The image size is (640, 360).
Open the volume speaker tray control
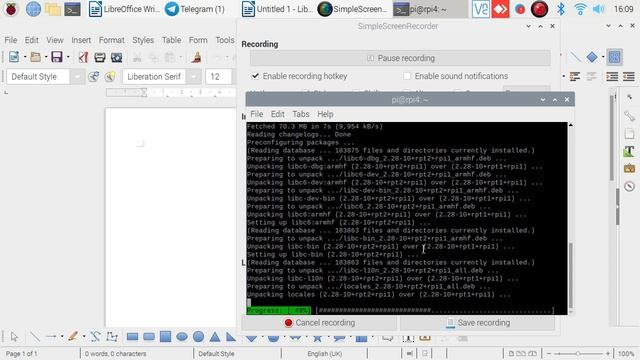pyautogui.click(x=598, y=9)
